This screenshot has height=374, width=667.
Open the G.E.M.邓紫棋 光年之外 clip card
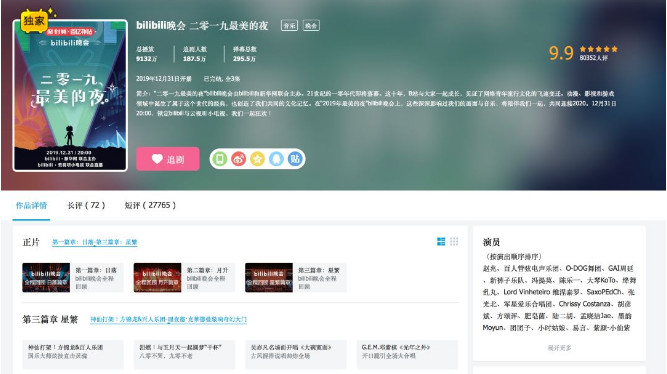pyautogui.click(x=407, y=354)
